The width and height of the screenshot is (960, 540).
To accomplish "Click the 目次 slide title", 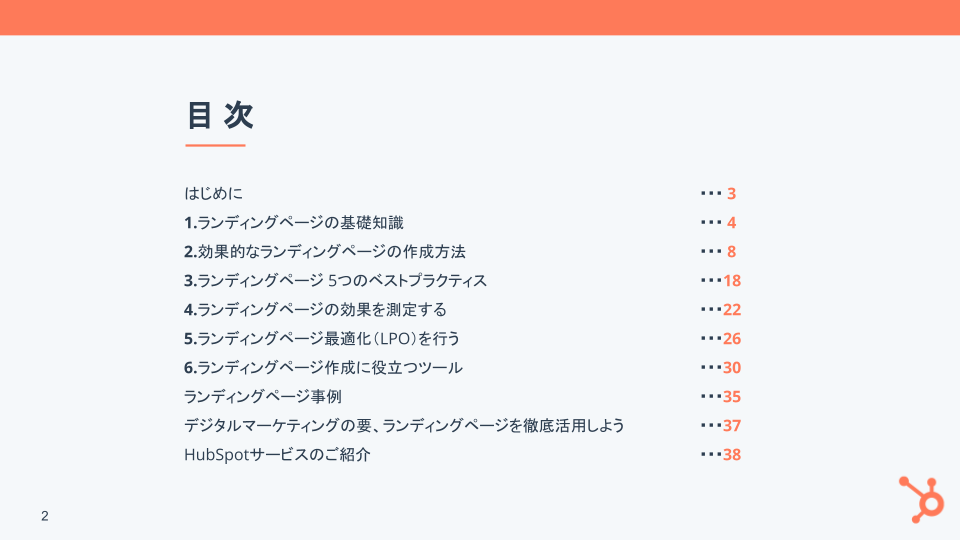I will pyautogui.click(x=220, y=116).
